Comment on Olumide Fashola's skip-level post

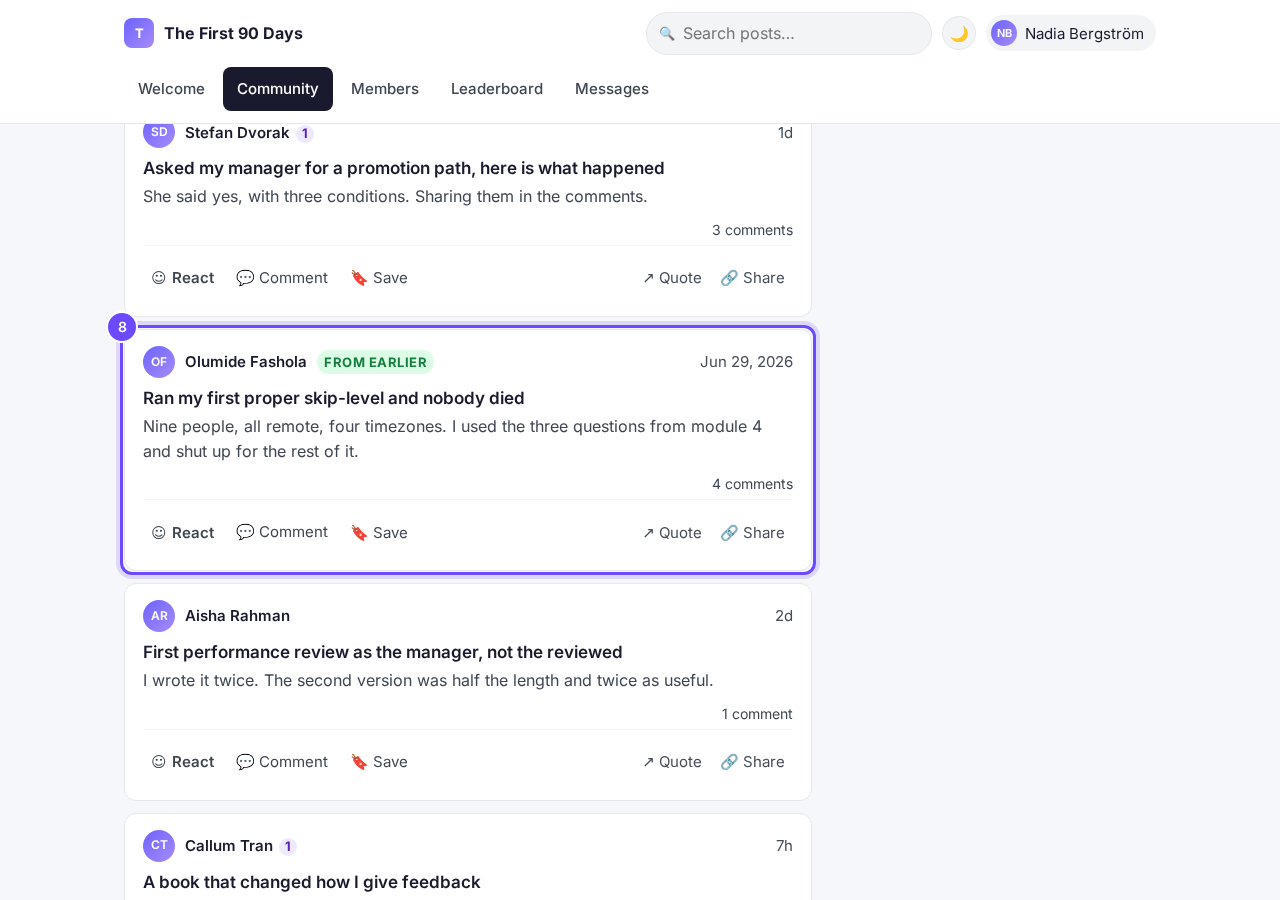pyautogui.click(x=282, y=532)
